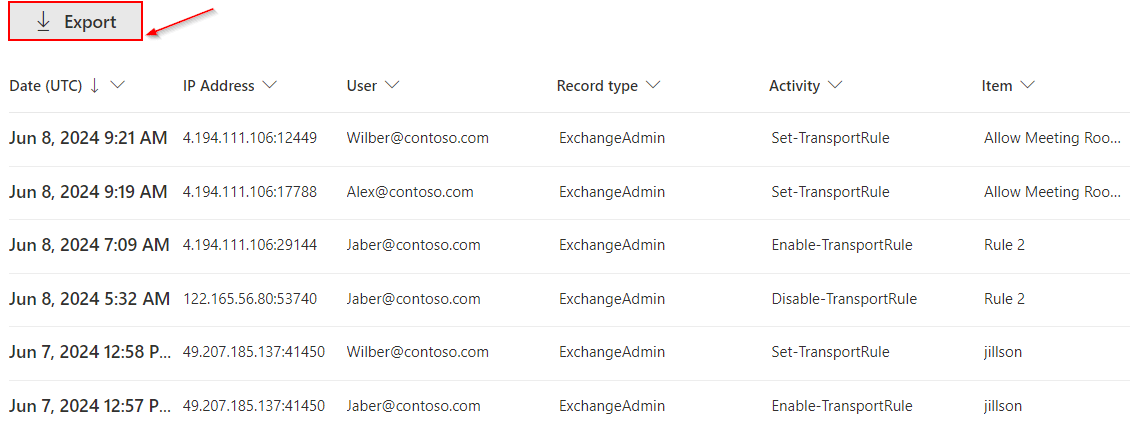Expand the Item column chevron
The height and width of the screenshot is (425, 1130).
(1027, 86)
